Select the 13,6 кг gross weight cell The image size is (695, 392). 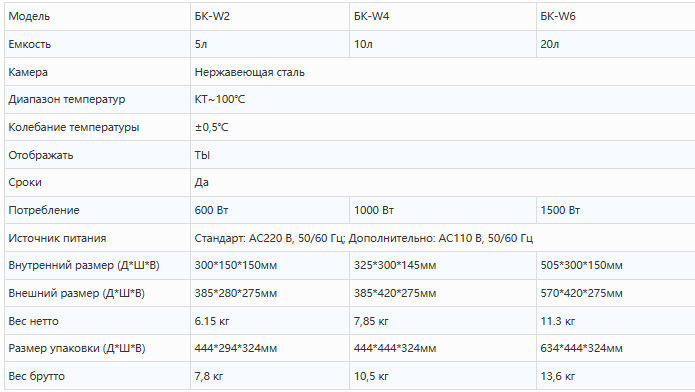pos(616,376)
